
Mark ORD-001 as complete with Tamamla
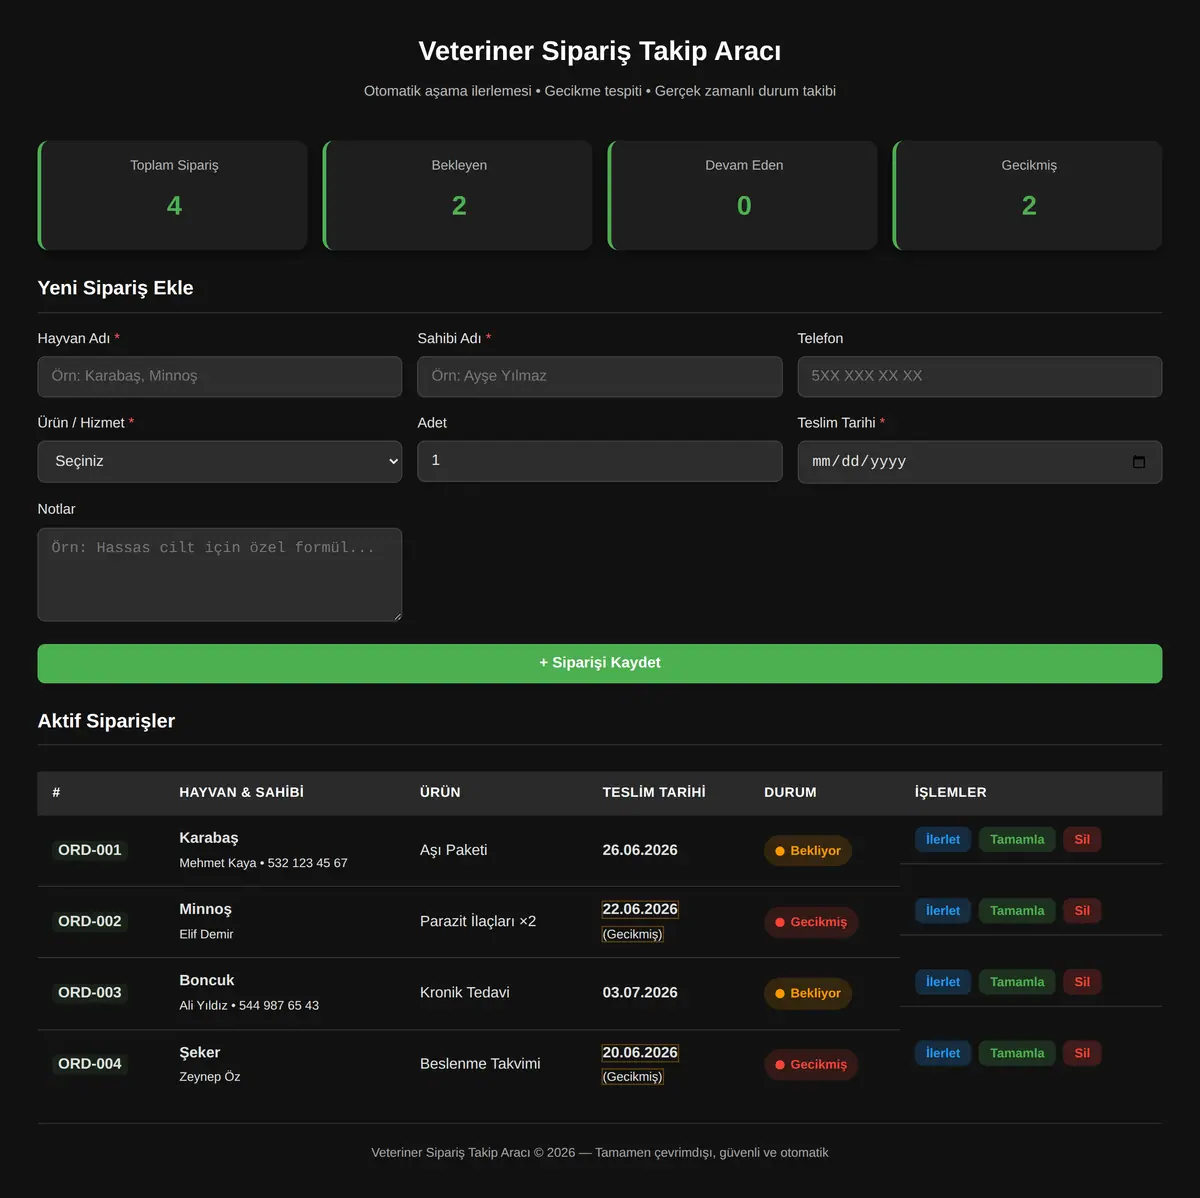(x=1017, y=840)
